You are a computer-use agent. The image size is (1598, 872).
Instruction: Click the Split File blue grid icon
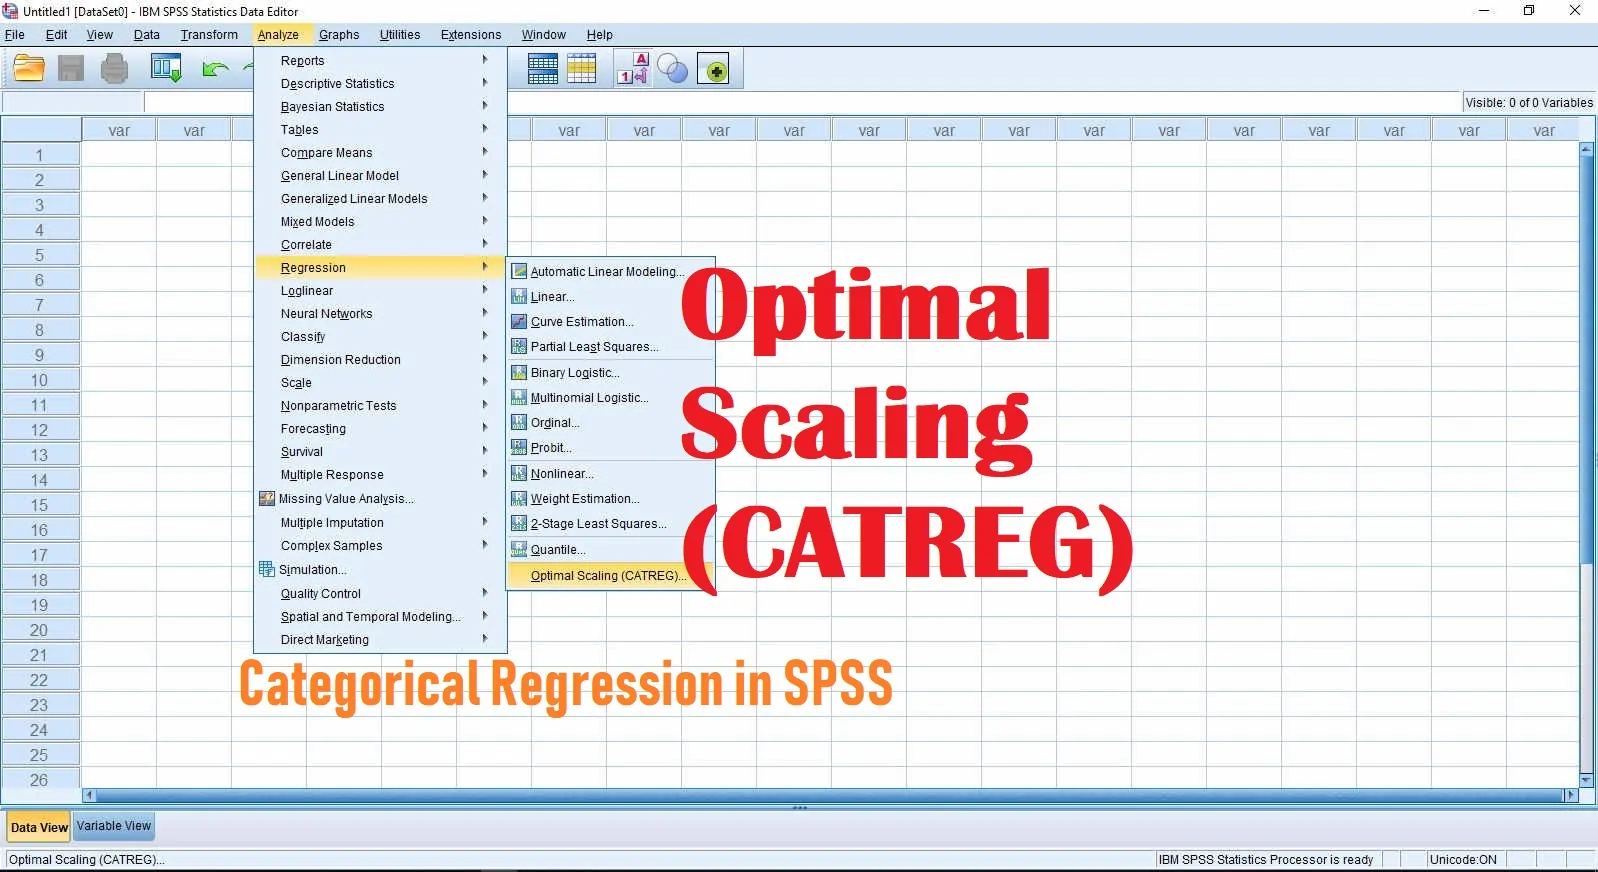543,69
